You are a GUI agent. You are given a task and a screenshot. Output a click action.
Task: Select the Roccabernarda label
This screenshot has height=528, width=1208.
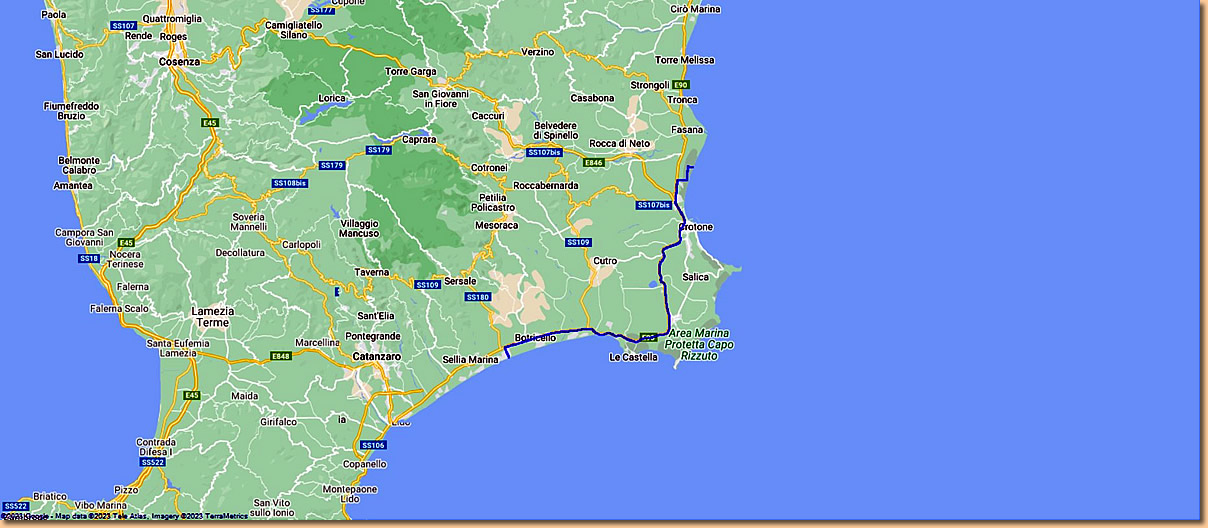pos(545,185)
